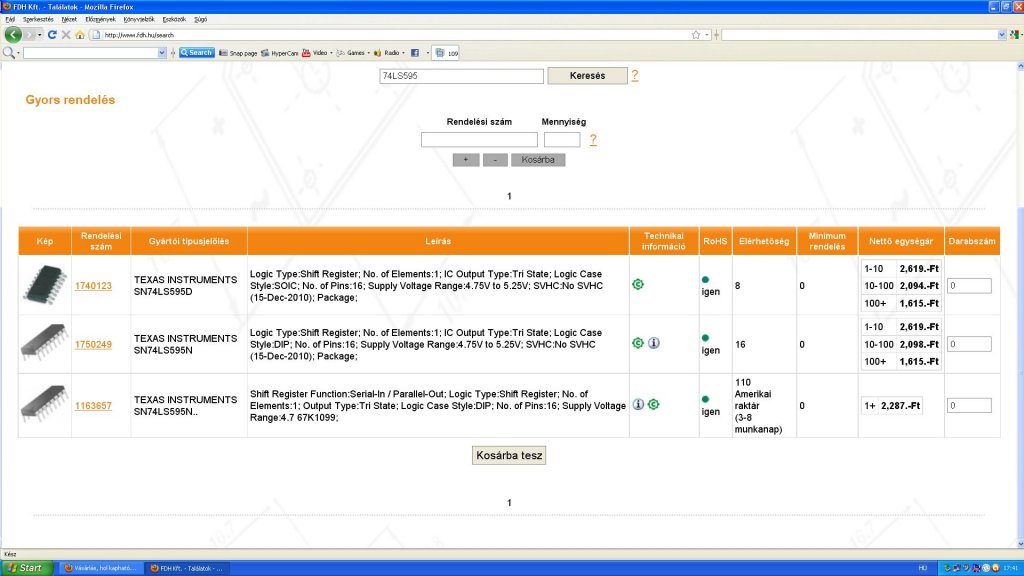Click the Snap page toolbar item

(x=238, y=53)
